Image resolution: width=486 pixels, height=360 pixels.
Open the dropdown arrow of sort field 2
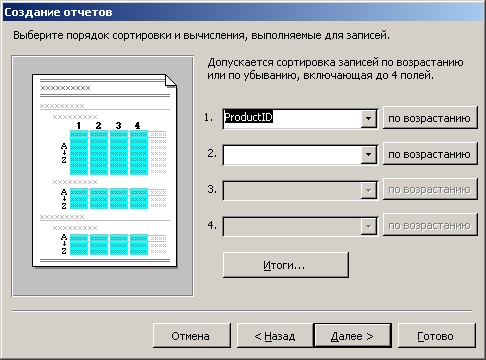368,155
